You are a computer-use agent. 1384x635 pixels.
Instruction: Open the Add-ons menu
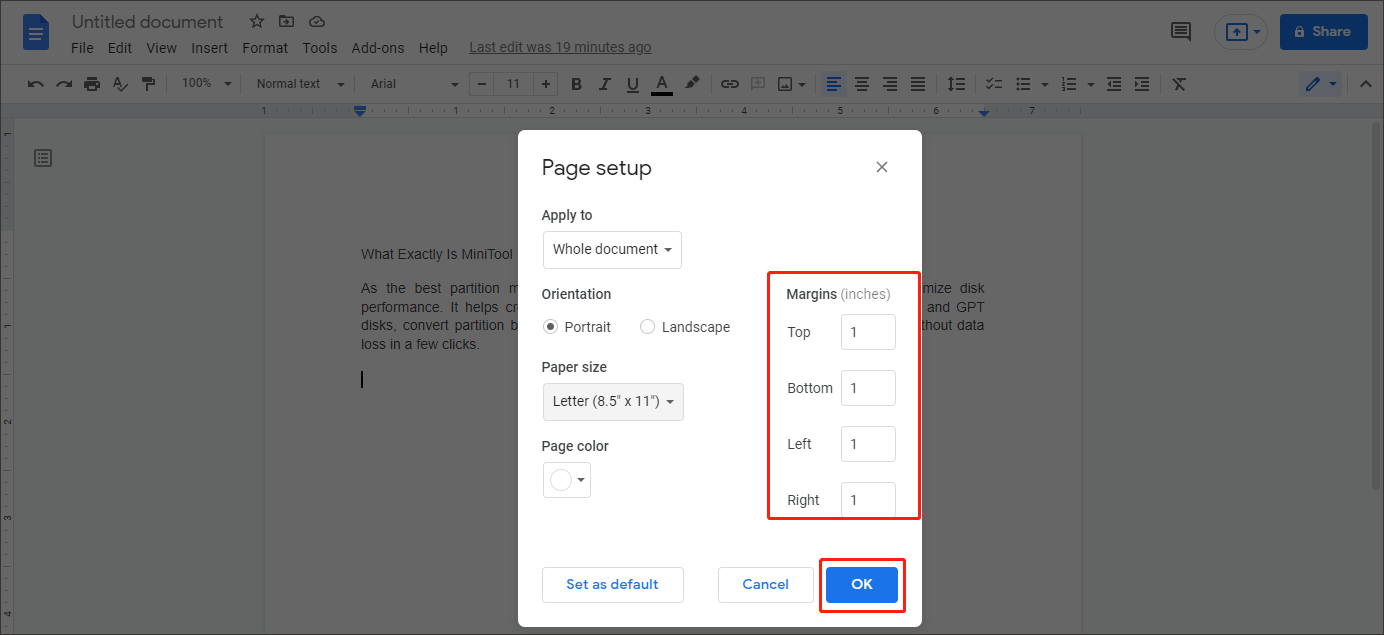click(378, 47)
